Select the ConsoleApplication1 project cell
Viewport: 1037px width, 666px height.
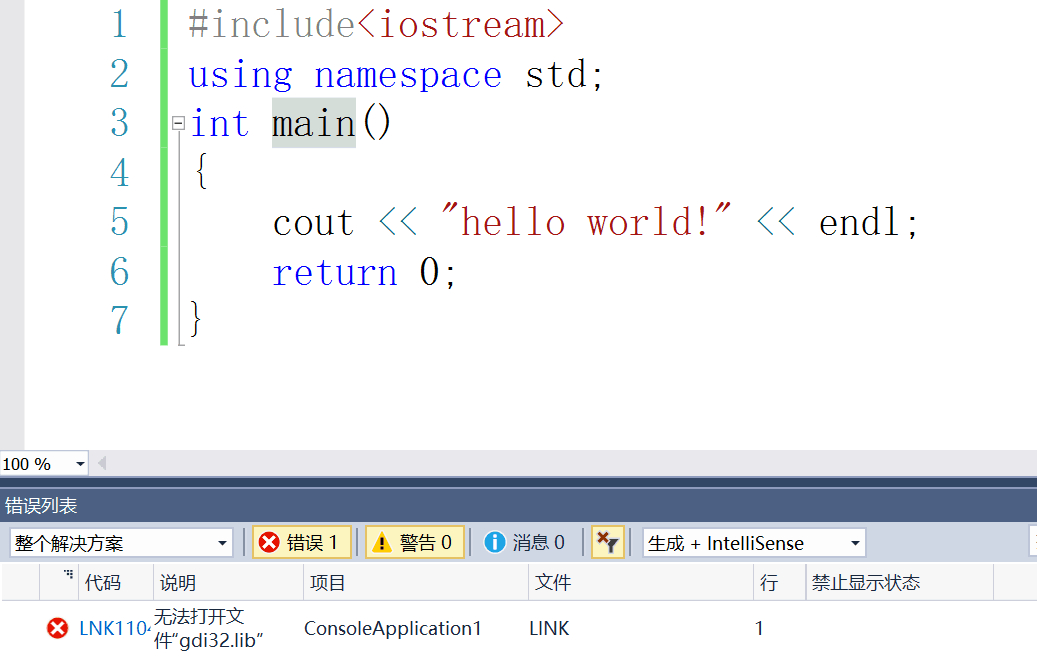[393, 628]
